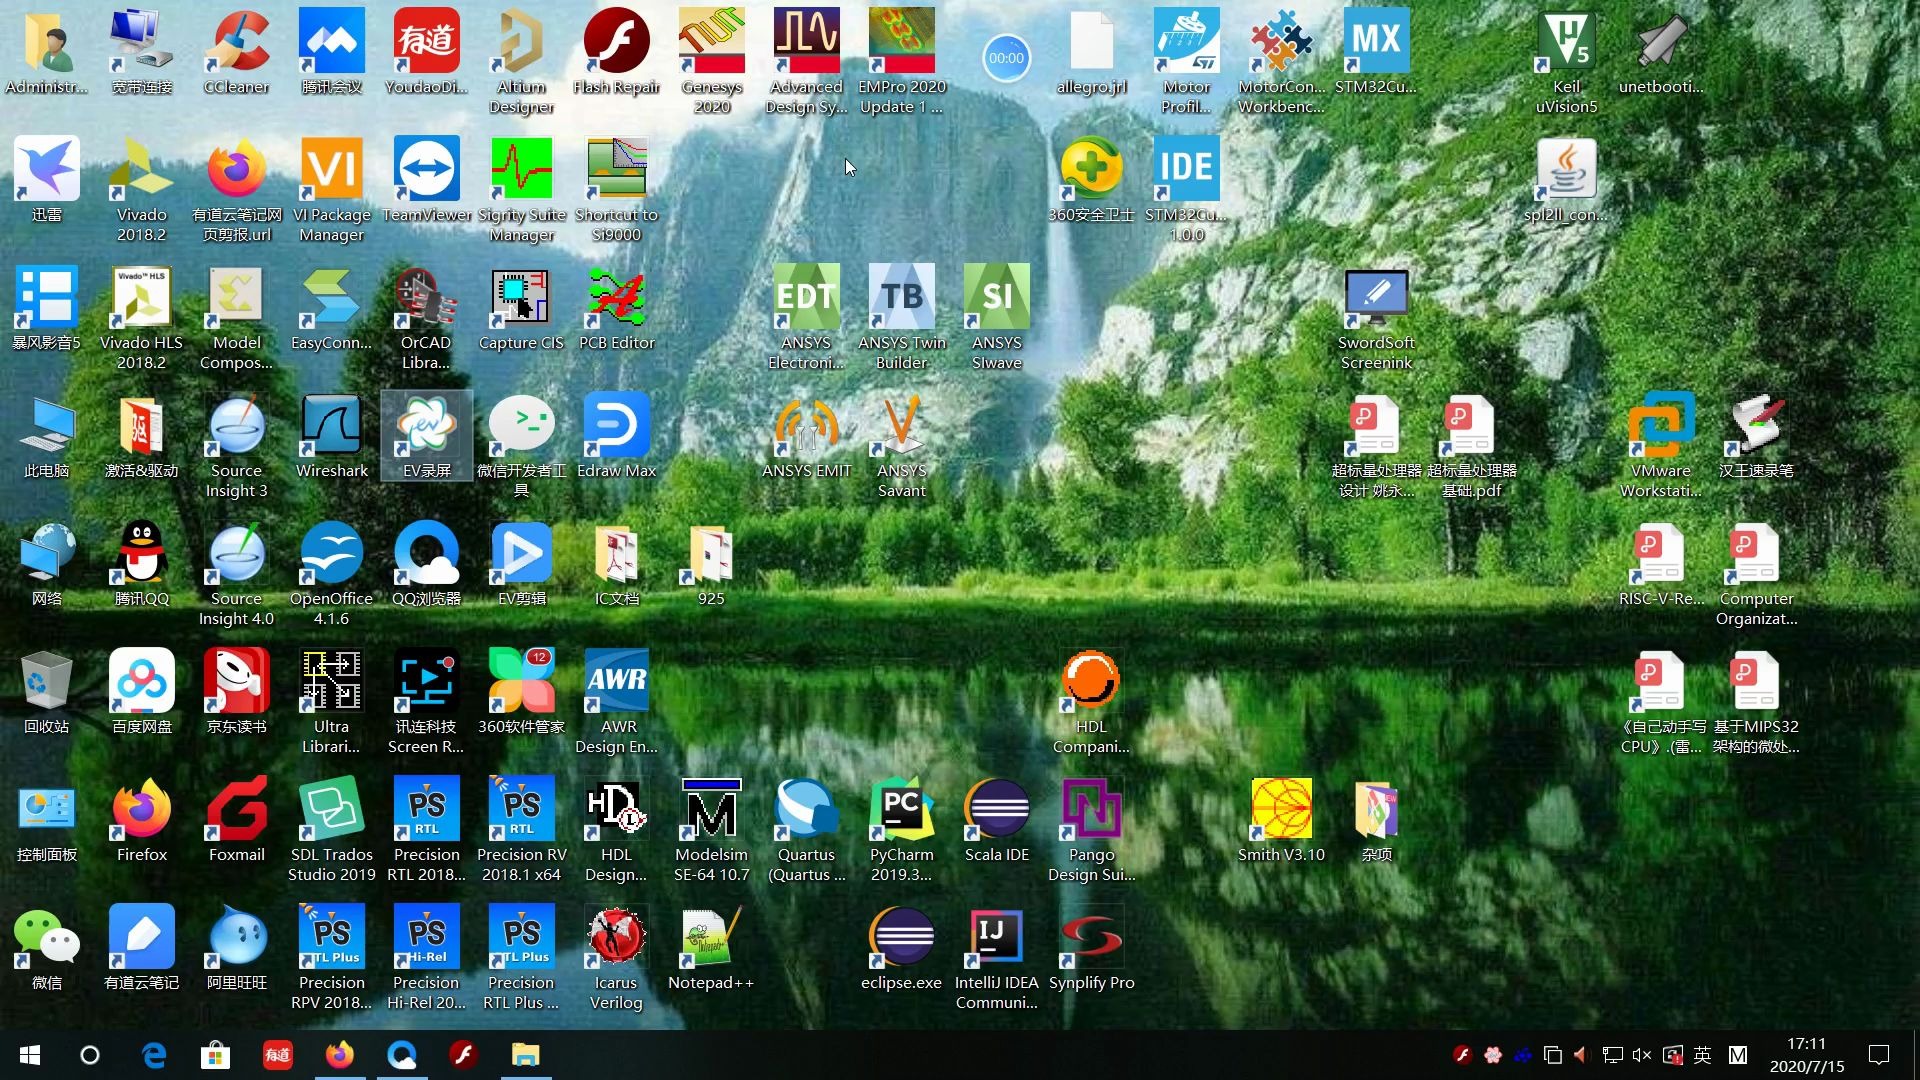Launch ANSYS Twin Builder shortcut
Viewport: 1920px width, 1080px height.
click(x=901, y=318)
